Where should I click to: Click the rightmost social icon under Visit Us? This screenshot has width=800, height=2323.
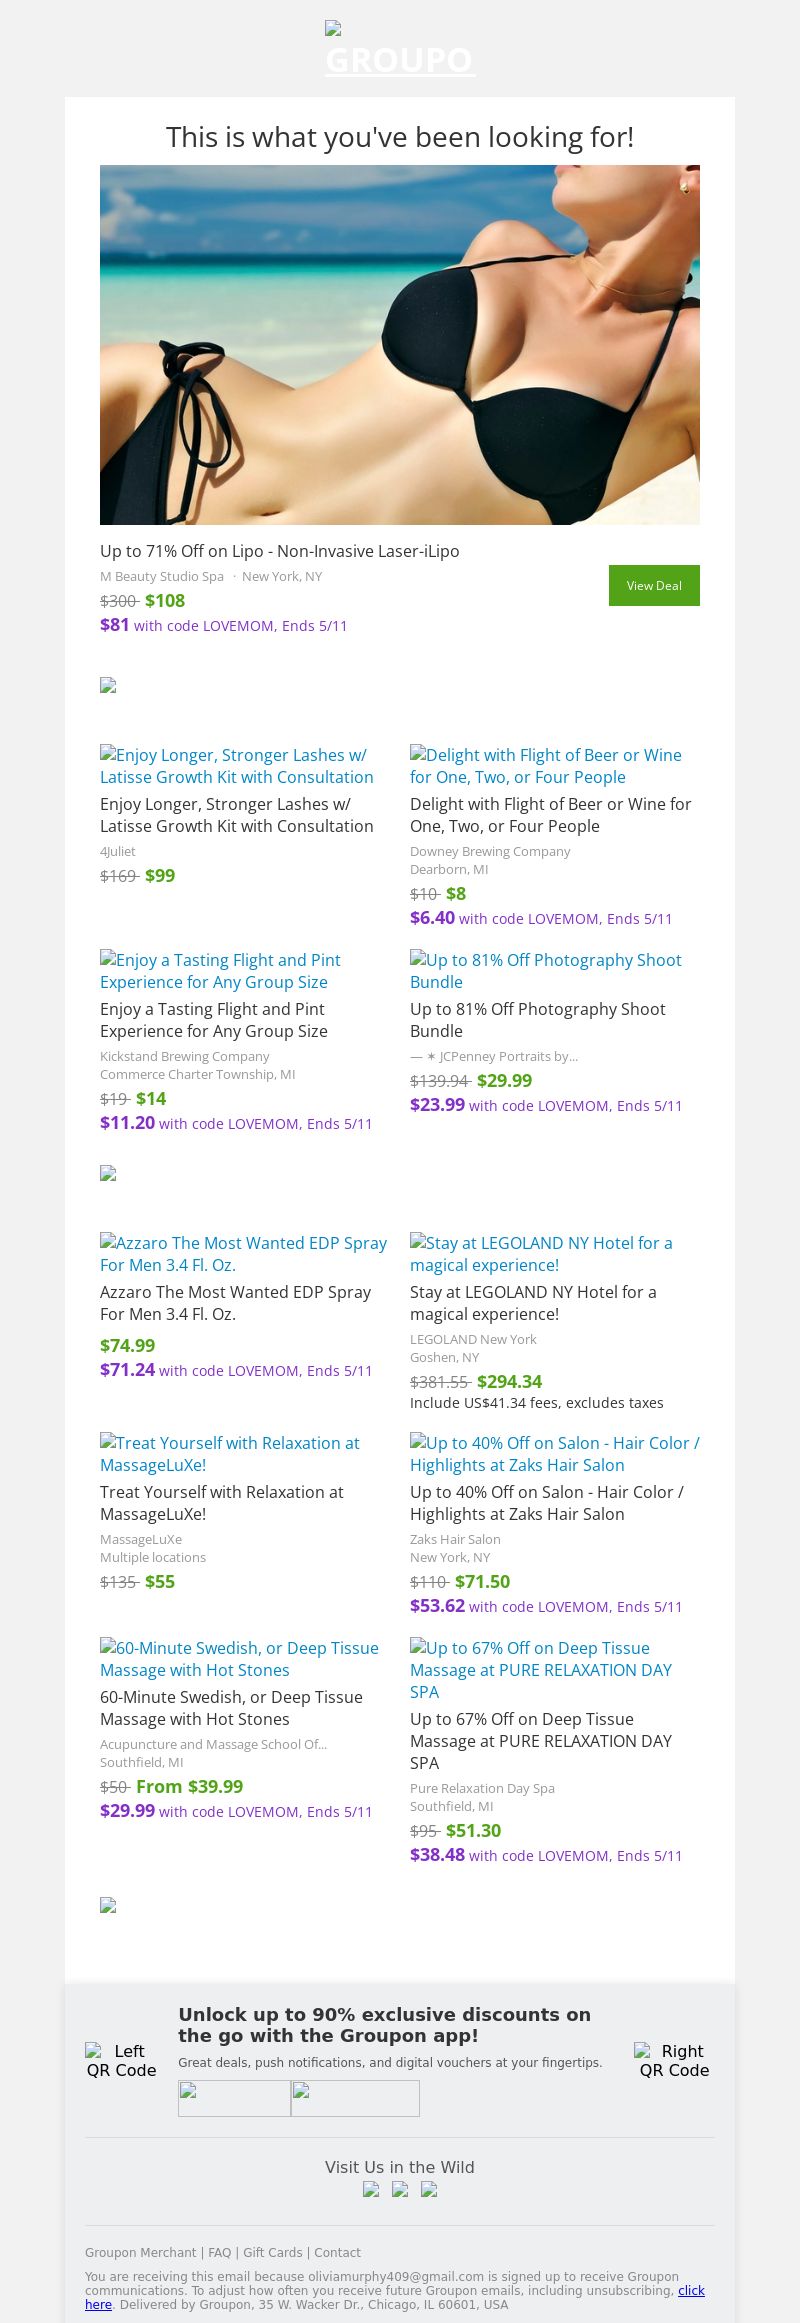coord(429,2189)
